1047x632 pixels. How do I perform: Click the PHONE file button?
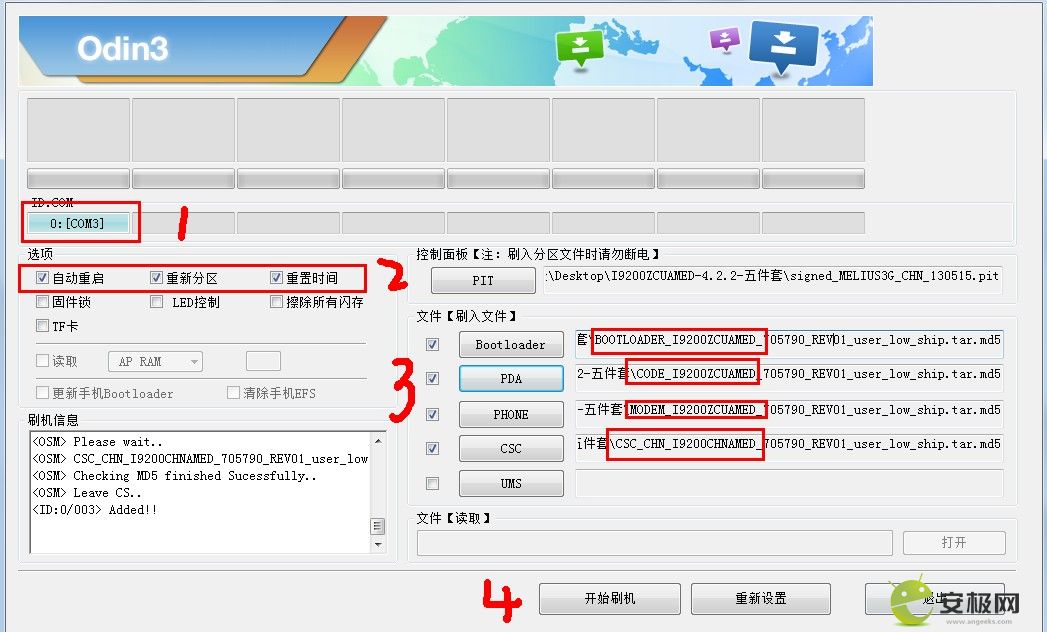click(511, 414)
